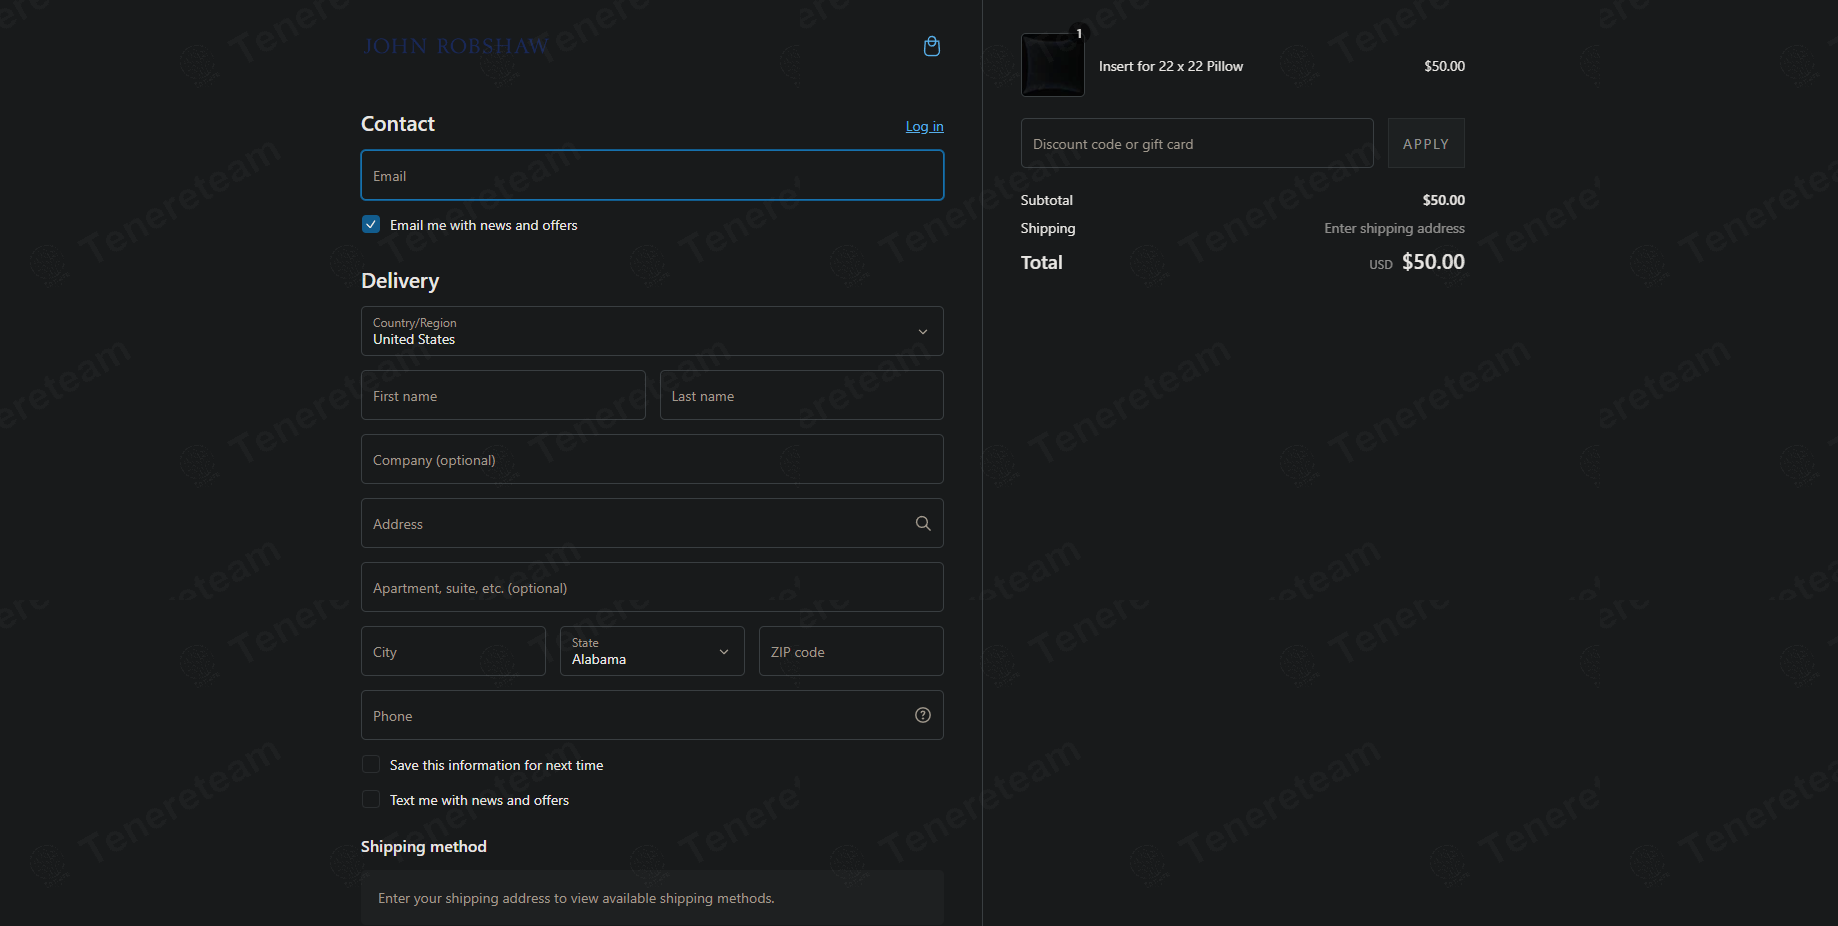Click the phone field help question icon
Image resolution: width=1838 pixels, height=926 pixels.
pos(923,715)
